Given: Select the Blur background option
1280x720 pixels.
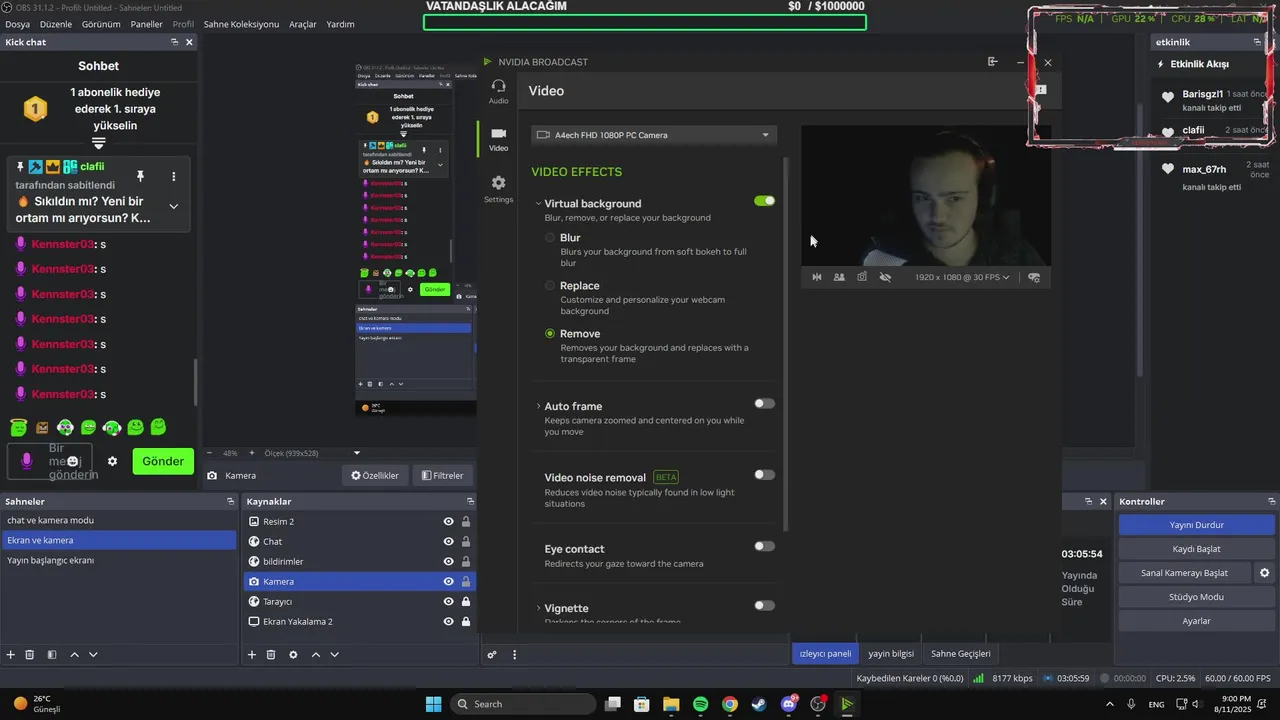Looking at the screenshot, I should click(550, 238).
